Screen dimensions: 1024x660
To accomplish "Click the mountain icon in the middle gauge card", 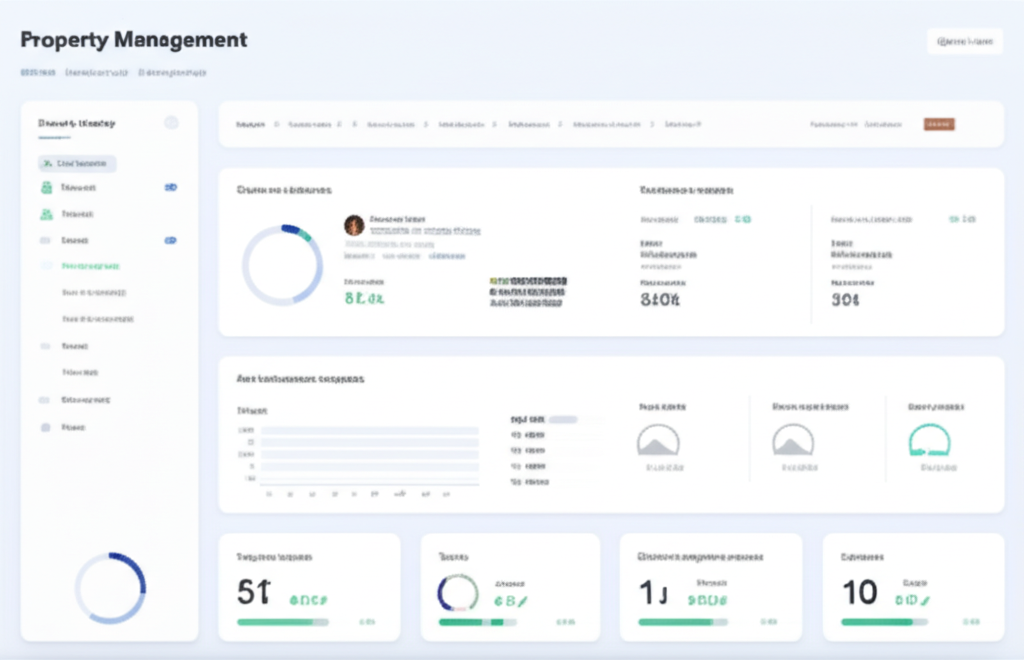I will [x=793, y=441].
